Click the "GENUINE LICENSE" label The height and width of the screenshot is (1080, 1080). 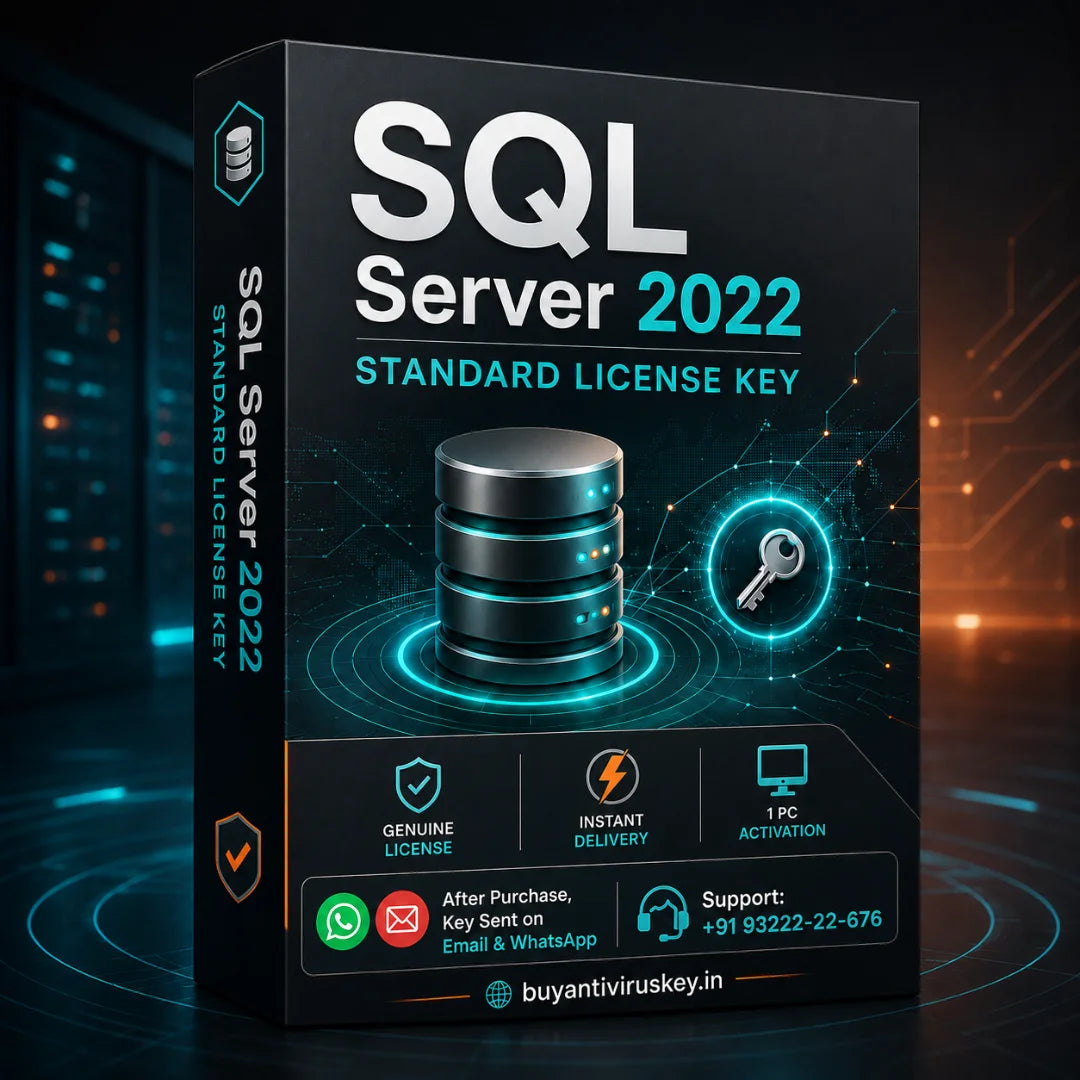click(418, 838)
